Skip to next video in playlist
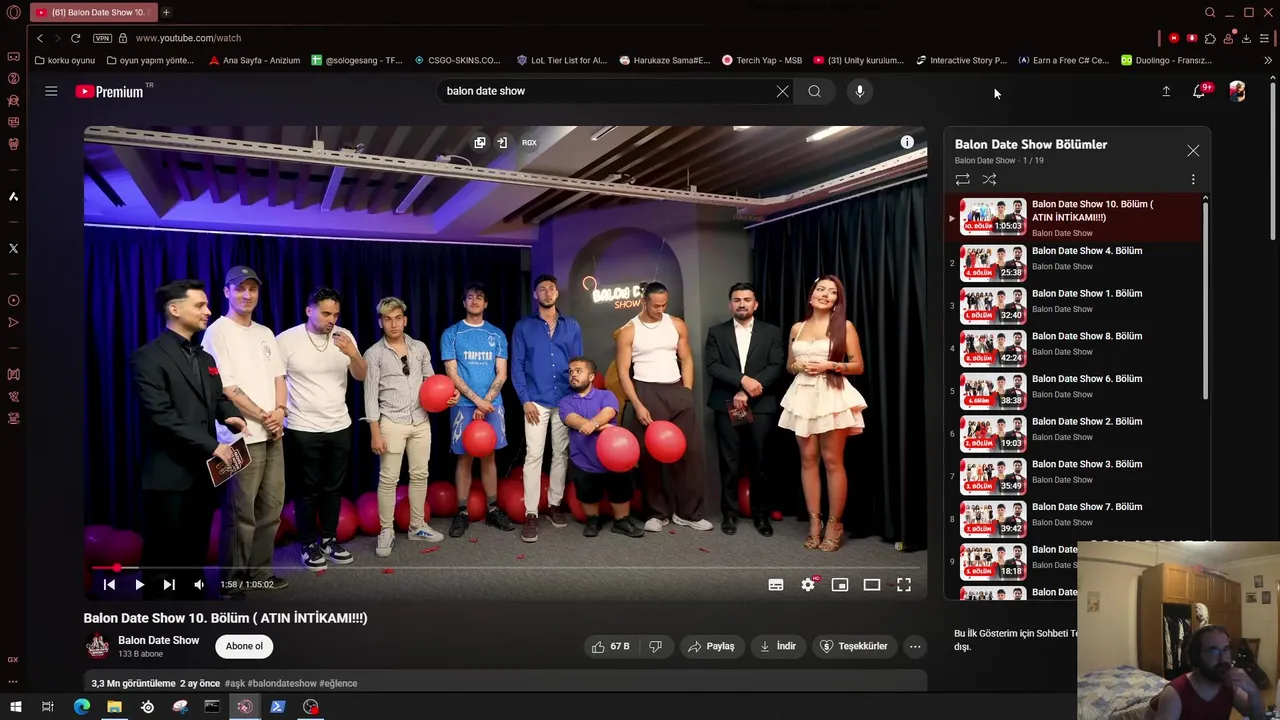Viewport: 1280px width, 720px height. coord(169,585)
